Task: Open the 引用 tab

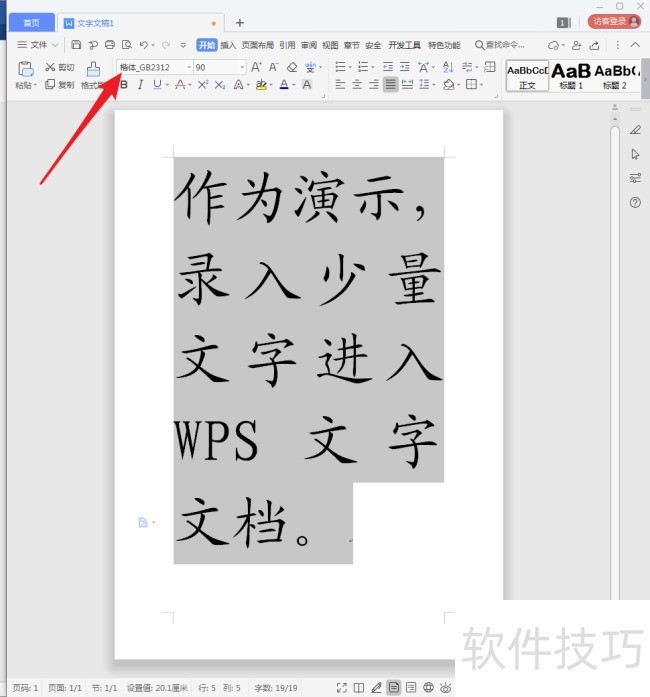Action: pyautogui.click(x=287, y=45)
